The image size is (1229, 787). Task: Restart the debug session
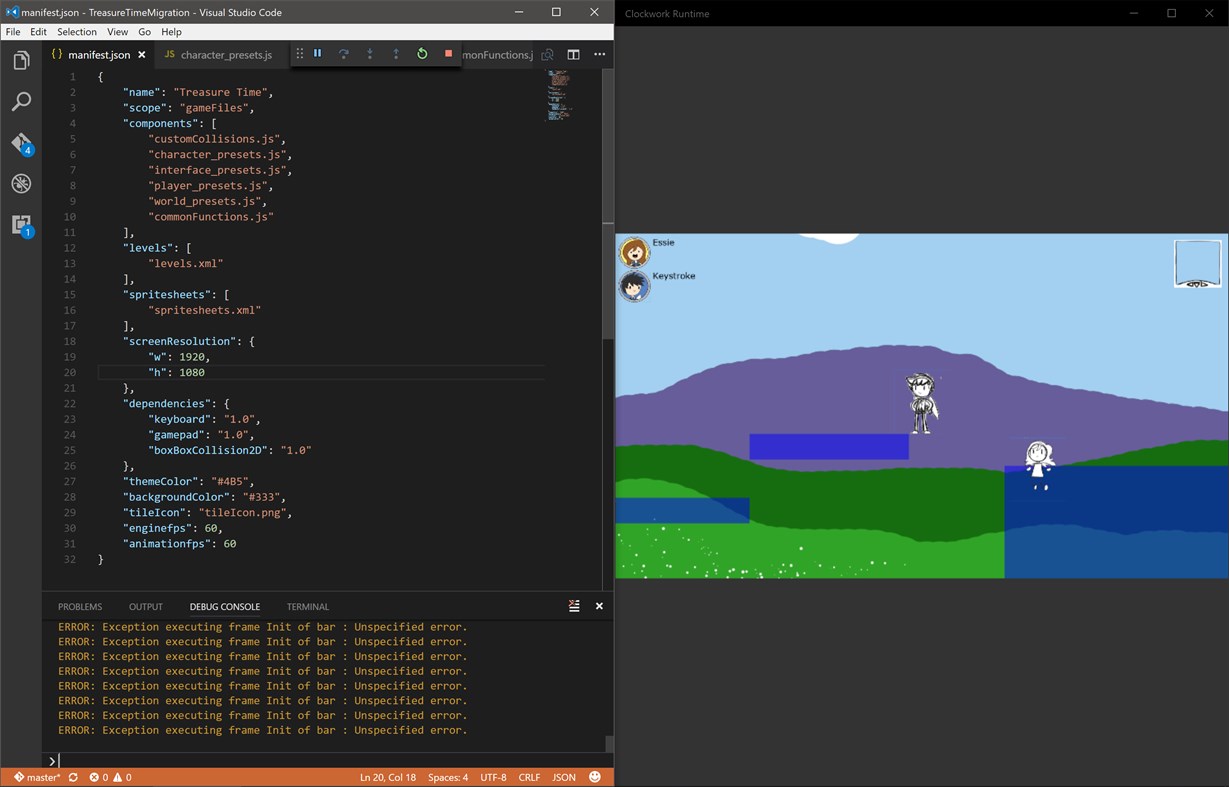[422, 54]
